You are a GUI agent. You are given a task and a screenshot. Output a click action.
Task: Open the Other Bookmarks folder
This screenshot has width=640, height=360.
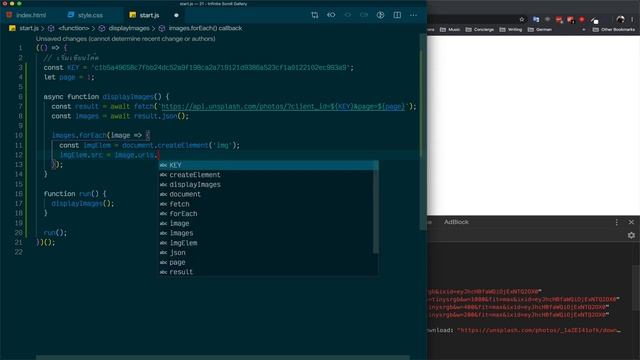click(x=613, y=29)
